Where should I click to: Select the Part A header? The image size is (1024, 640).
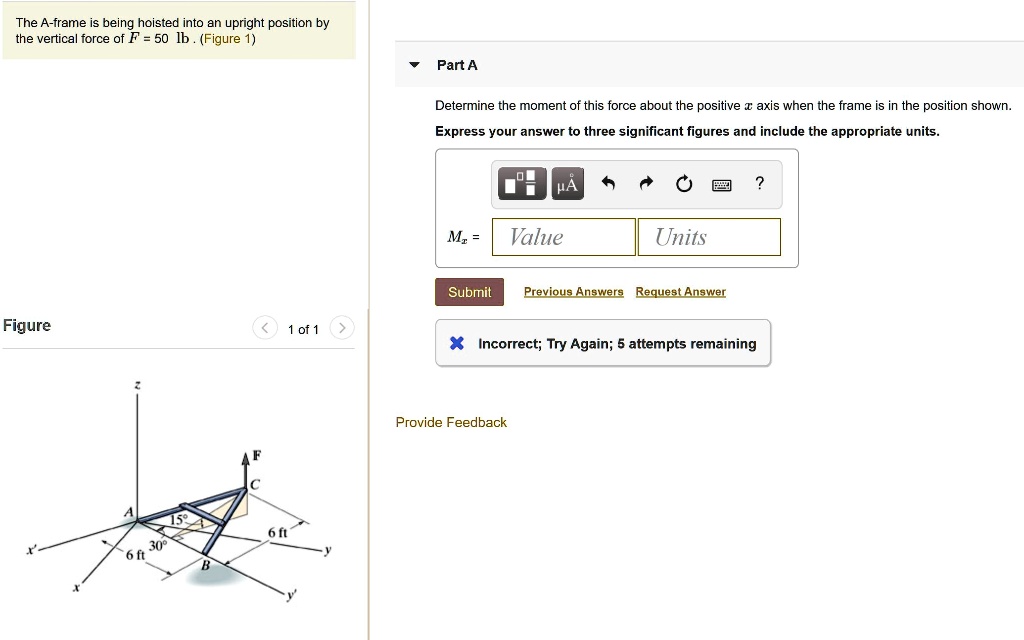[456, 64]
